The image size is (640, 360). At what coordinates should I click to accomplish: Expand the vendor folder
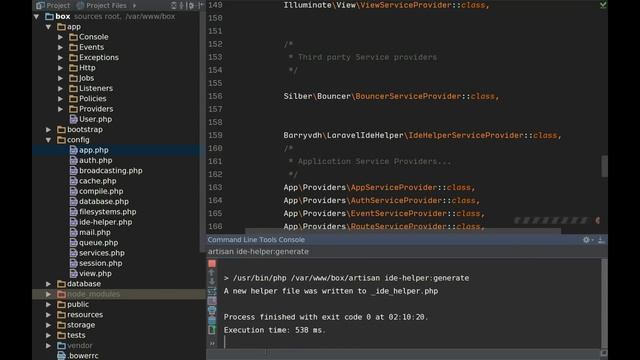[49, 346]
